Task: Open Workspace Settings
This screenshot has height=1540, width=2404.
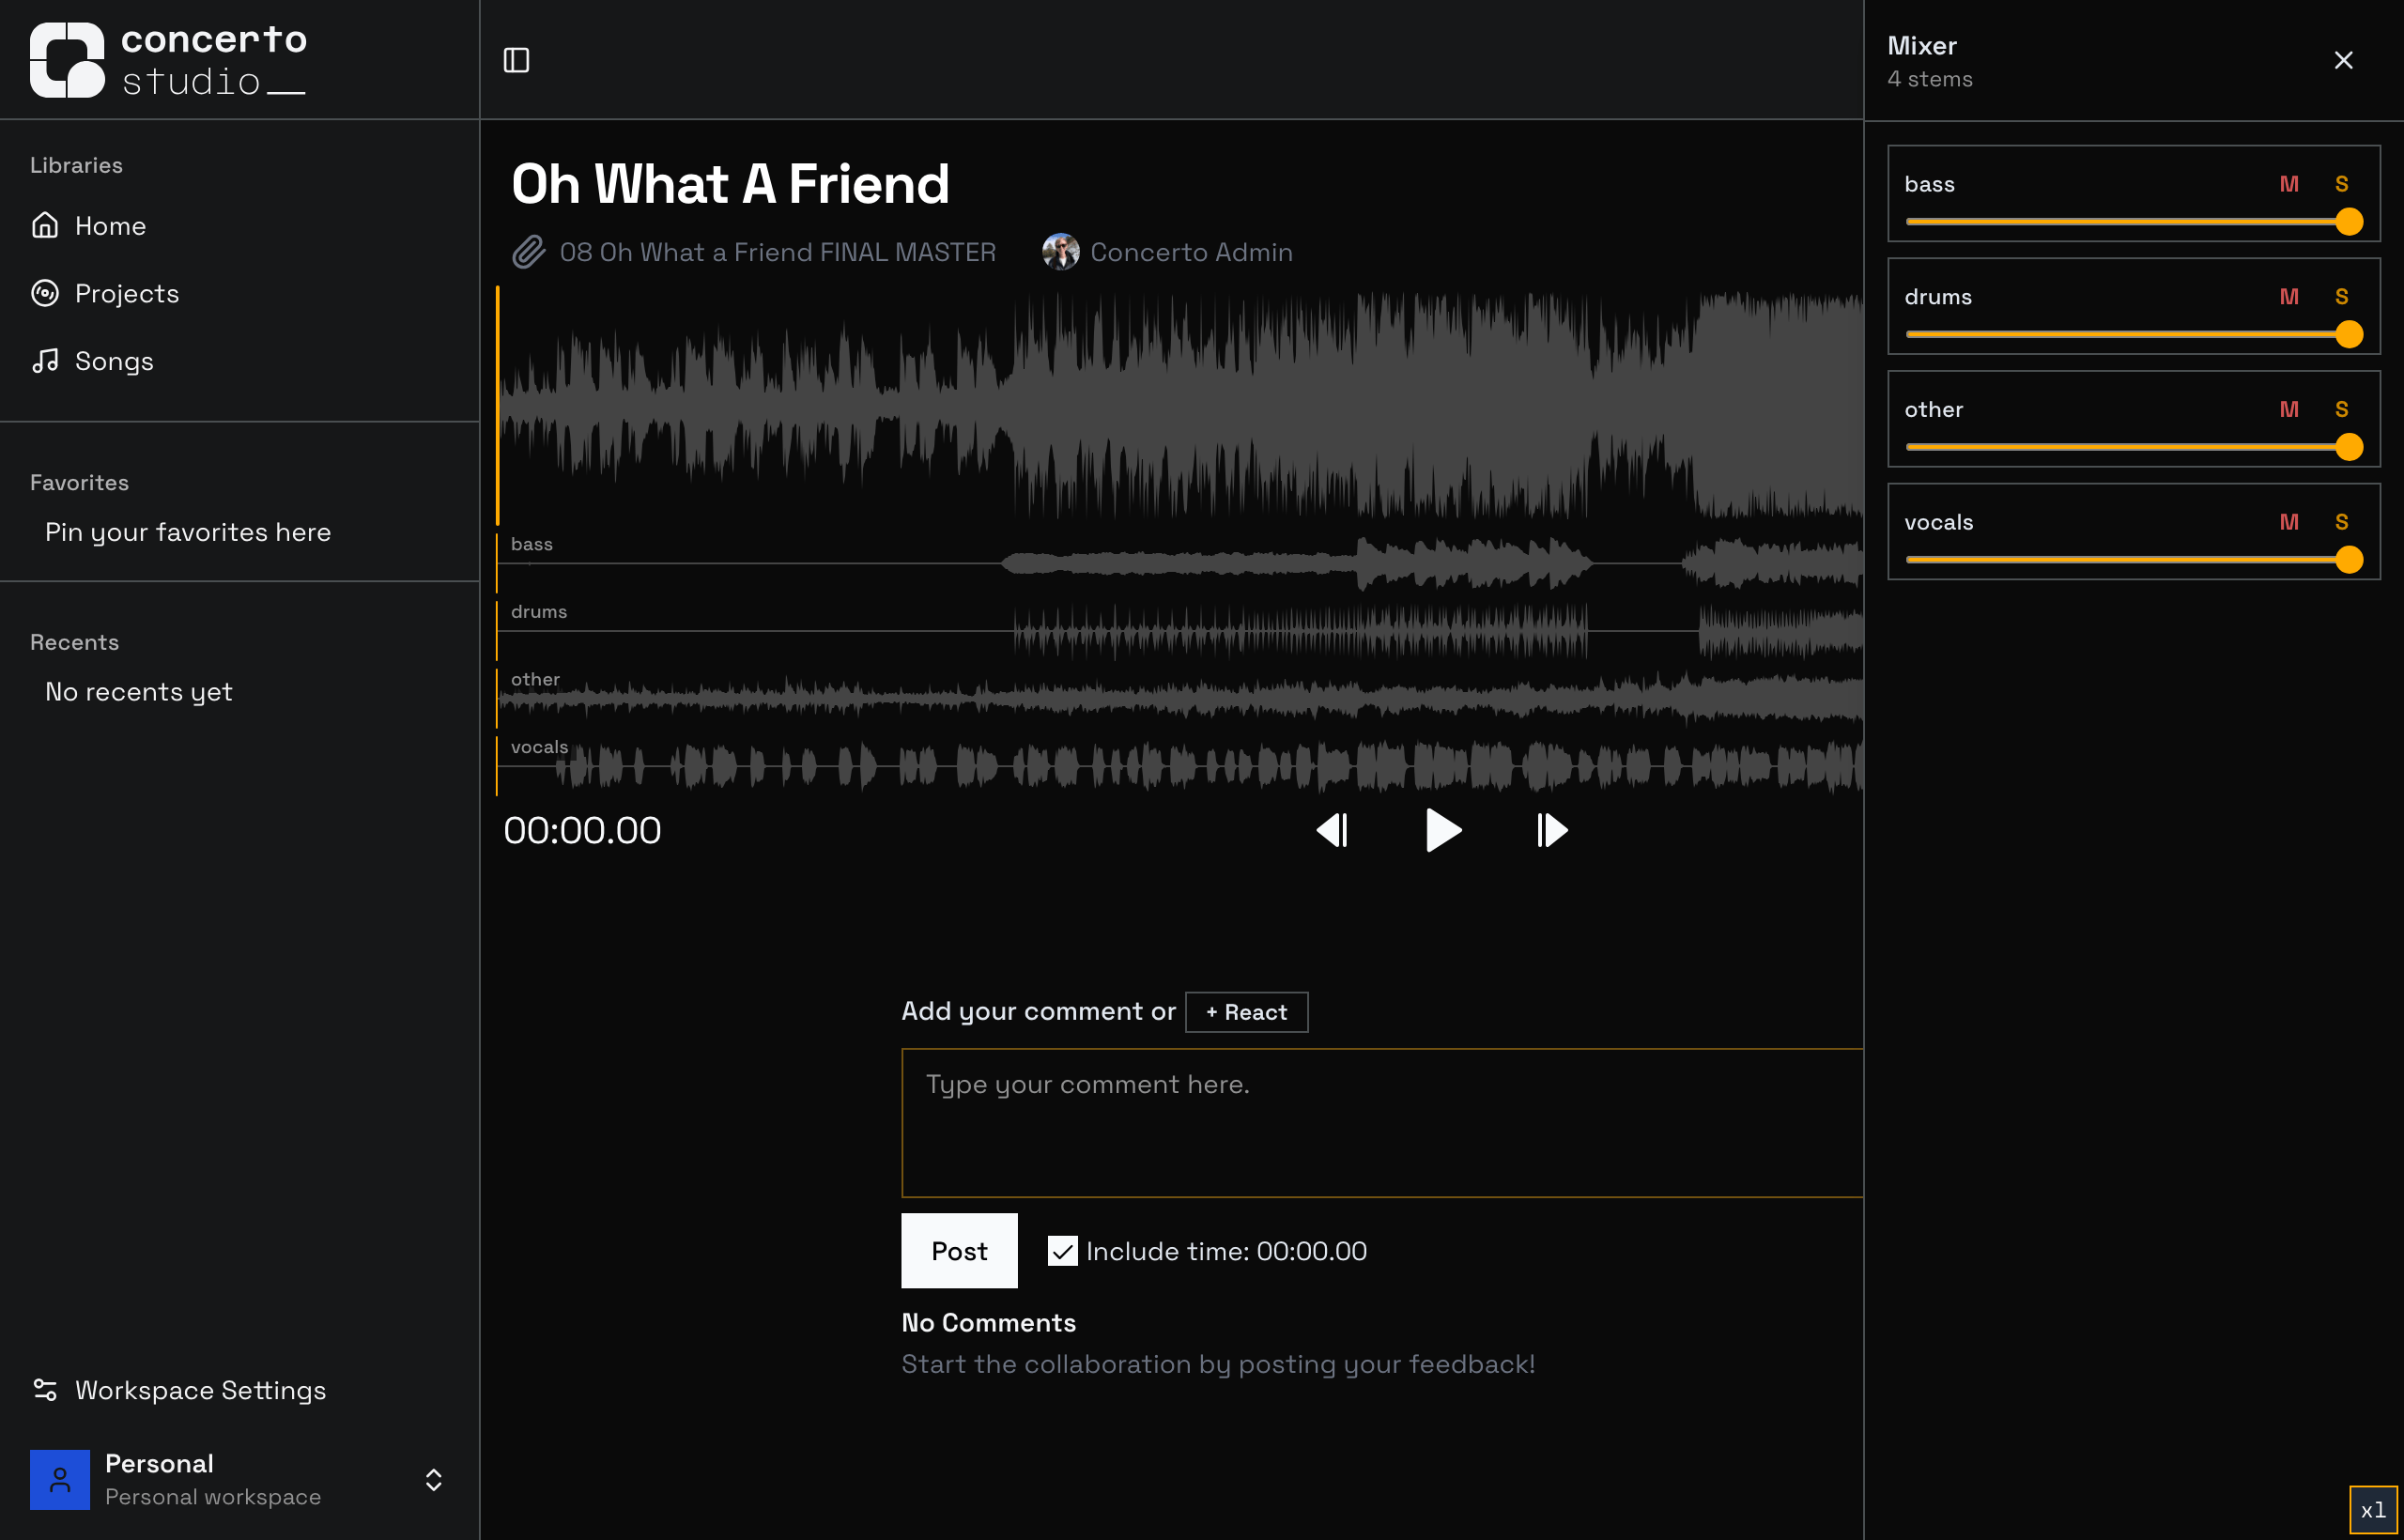Action: 239,1390
